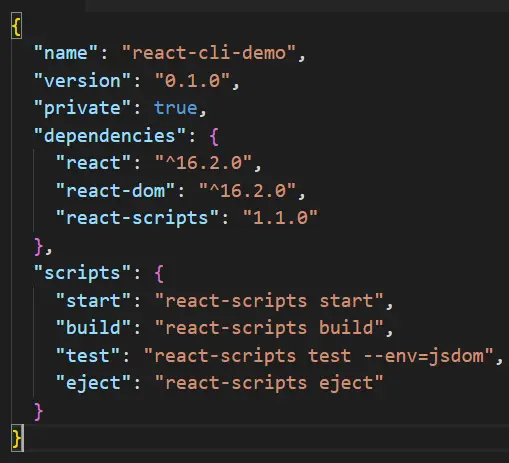Click the "react-scripts test --env=jsdom" value
Screen dimensions: 509x463
pos(319,356)
